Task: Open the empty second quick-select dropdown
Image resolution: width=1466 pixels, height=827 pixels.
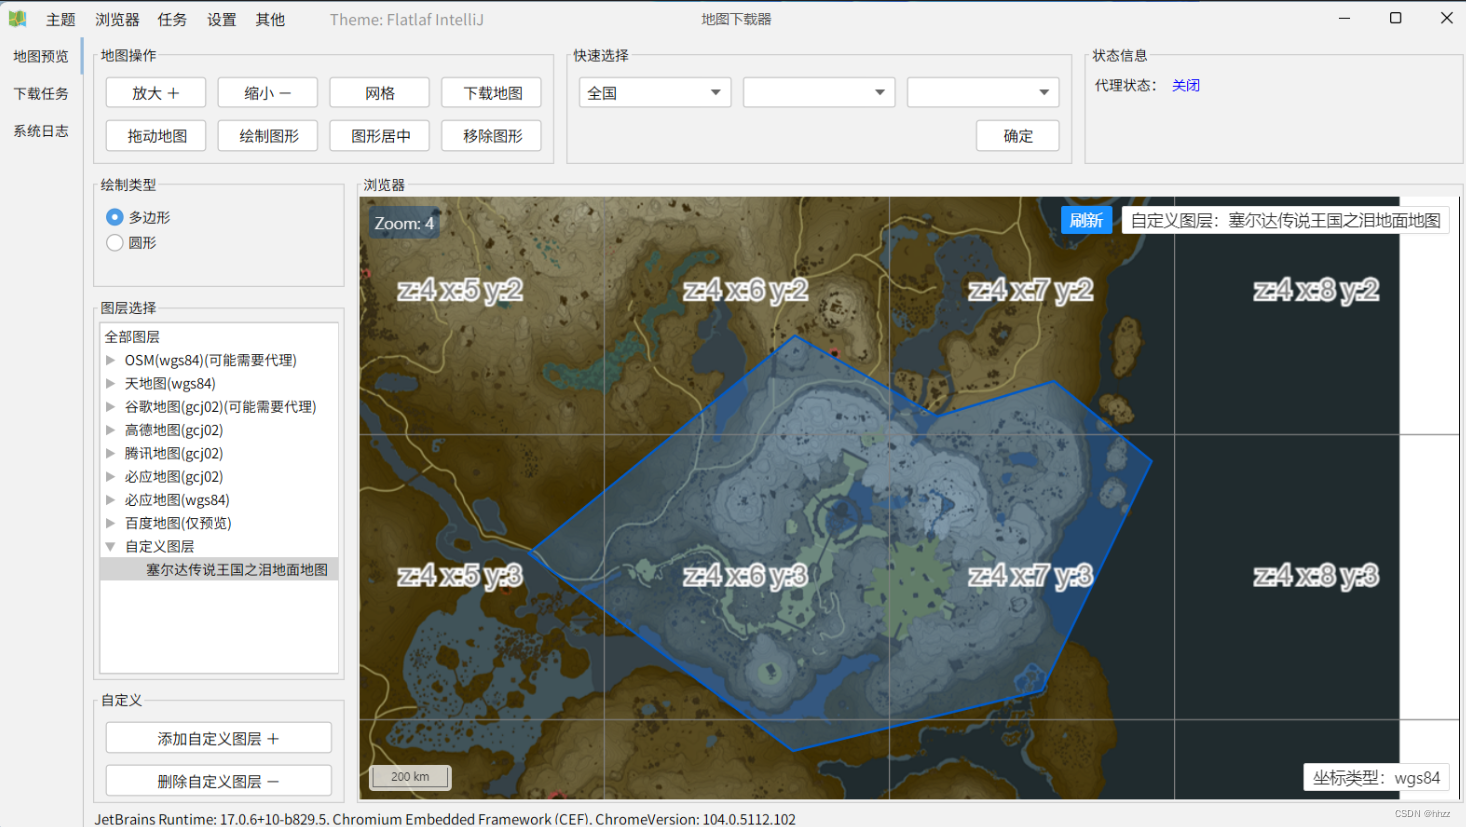Action: pyautogui.click(x=819, y=93)
